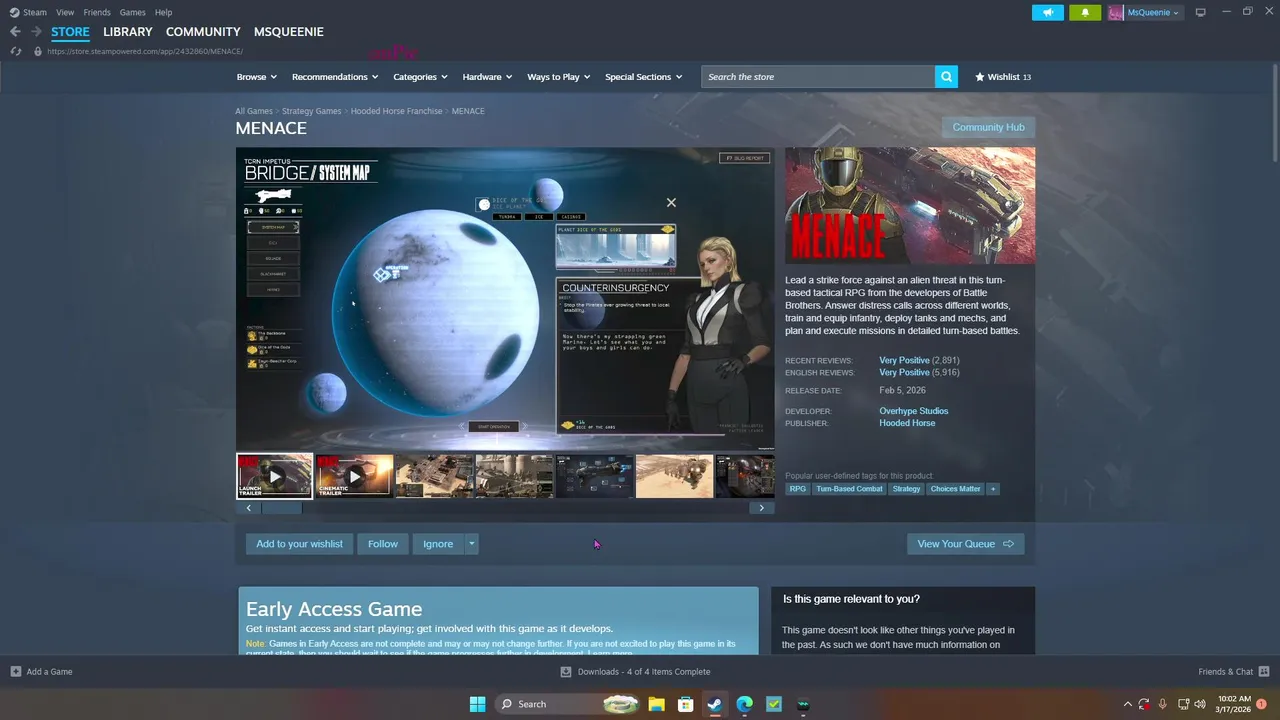Open Microsoft Edge from the taskbar
The image size is (1280, 720).
[x=744, y=704]
